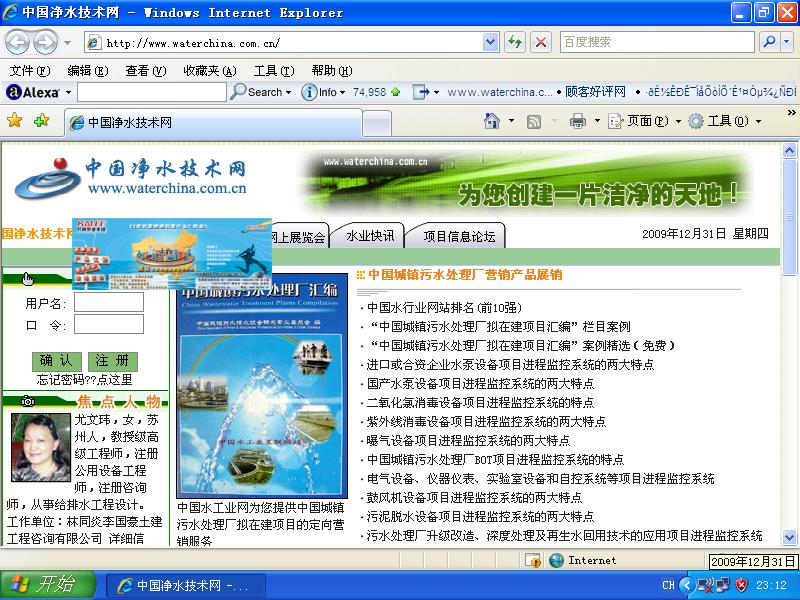Image resolution: width=800 pixels, height=600 pixels.
Task: Open the RSS feeds icon
Action: 534,121
